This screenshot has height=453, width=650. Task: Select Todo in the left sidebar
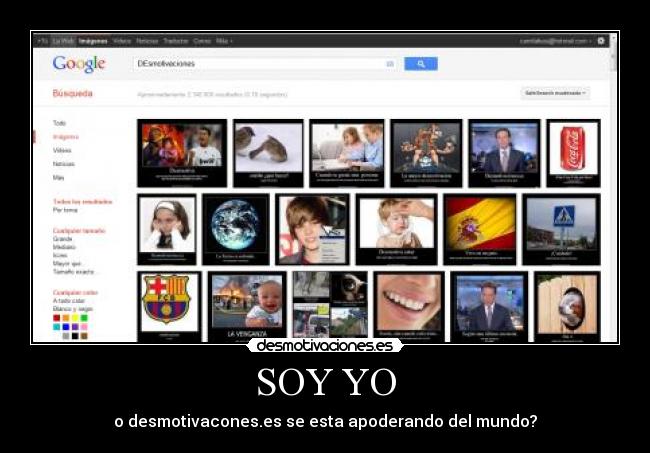pyautogui.click(x=59, y=123)
